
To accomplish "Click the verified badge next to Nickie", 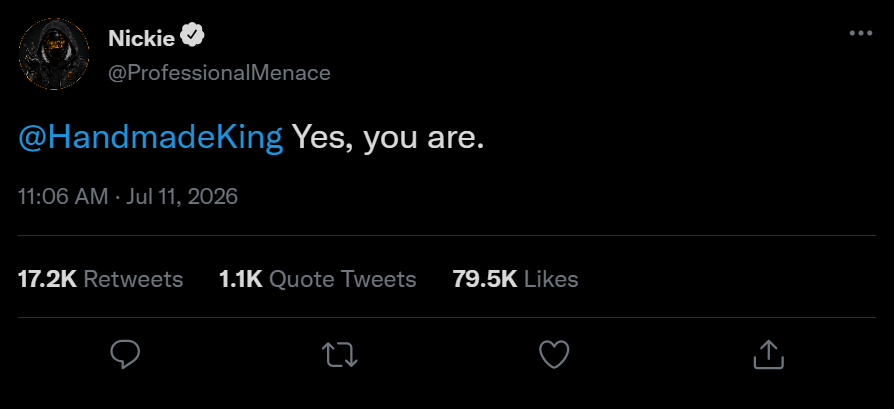I will pos(192,37).
